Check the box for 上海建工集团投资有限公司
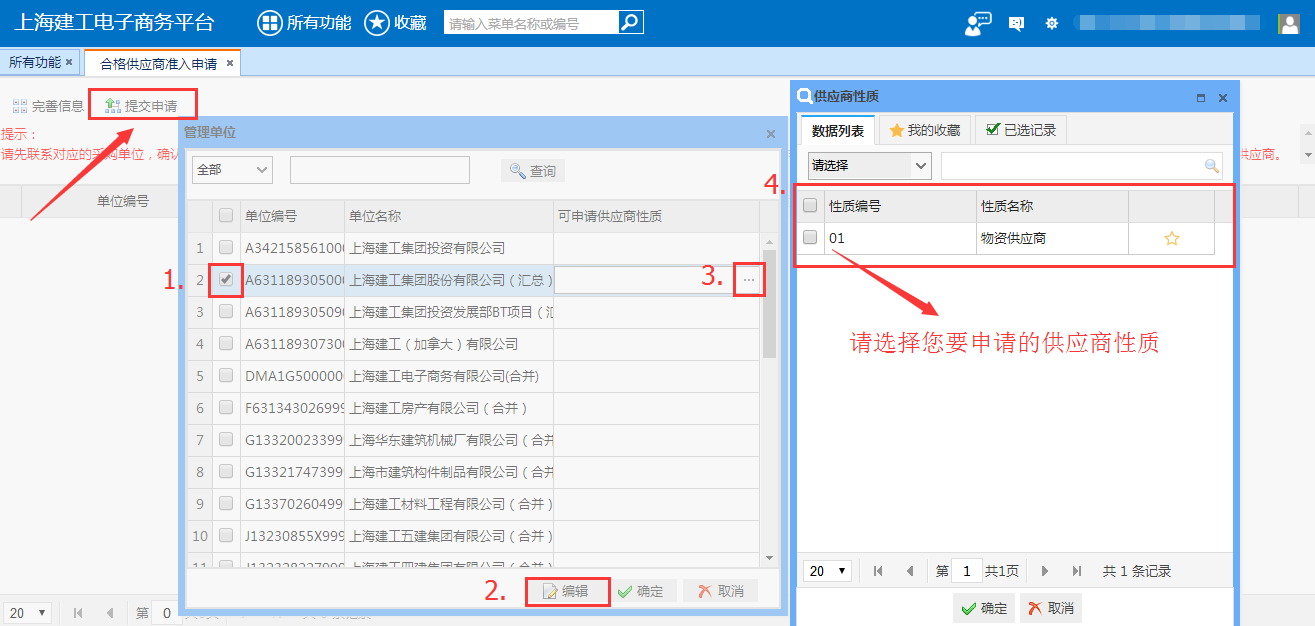 [x=226, y=247]
